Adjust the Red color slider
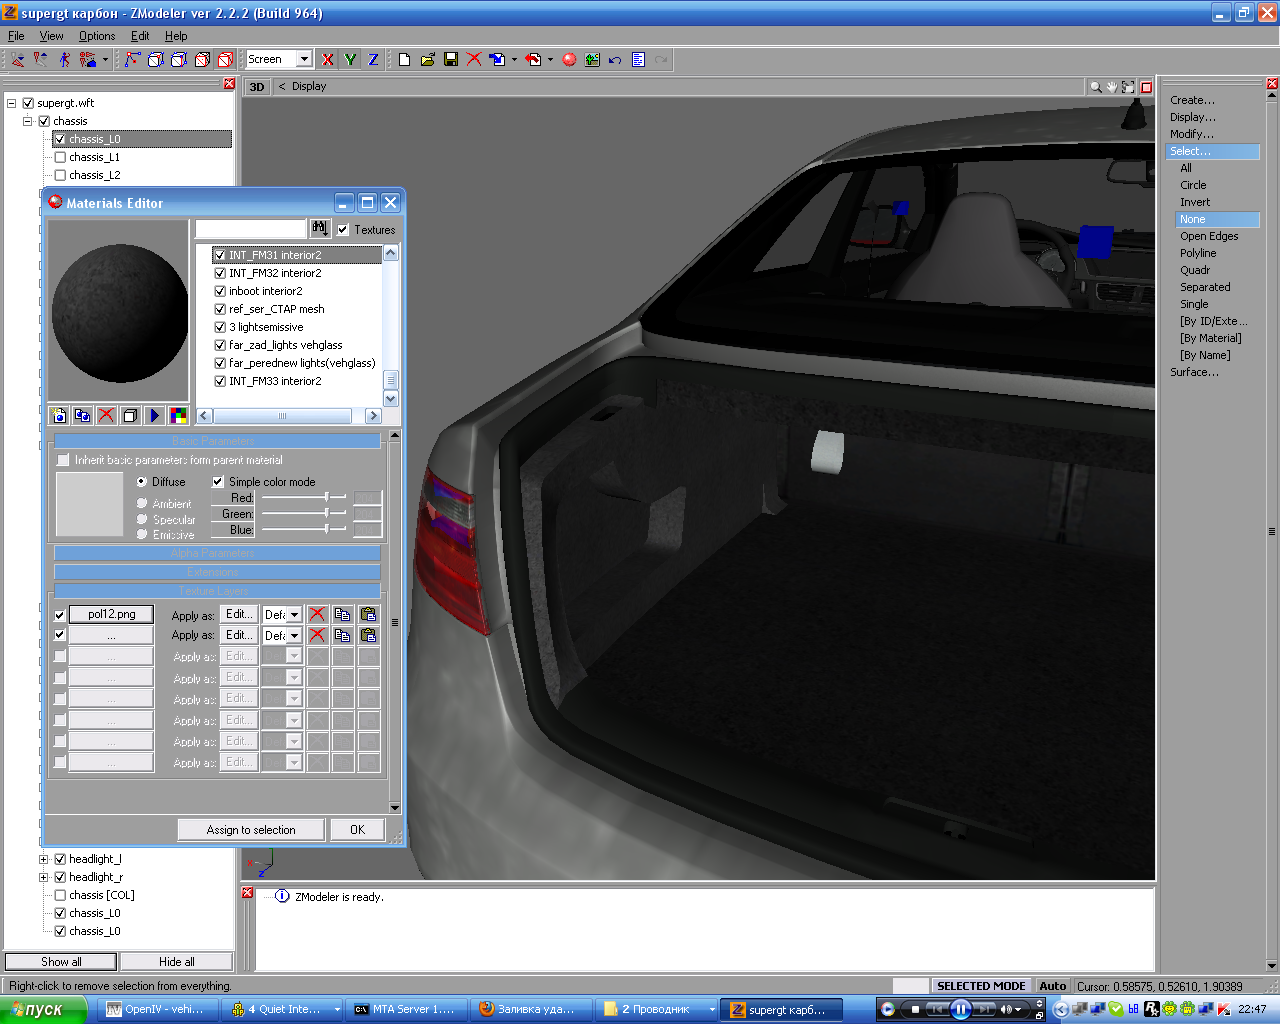Viewport: 1280px width, 1024px height. pyautogui.click(x=326, y=497)
